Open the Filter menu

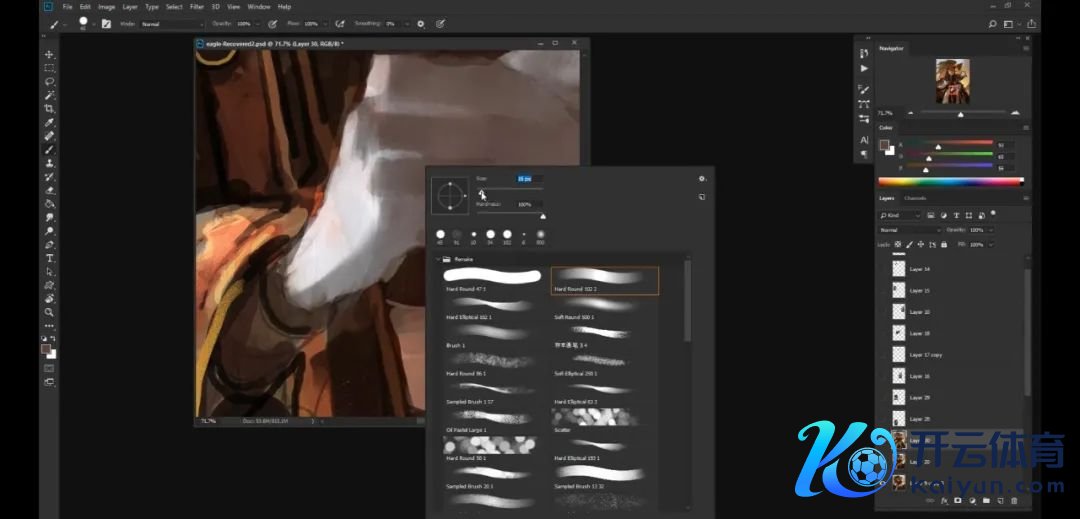197,7
